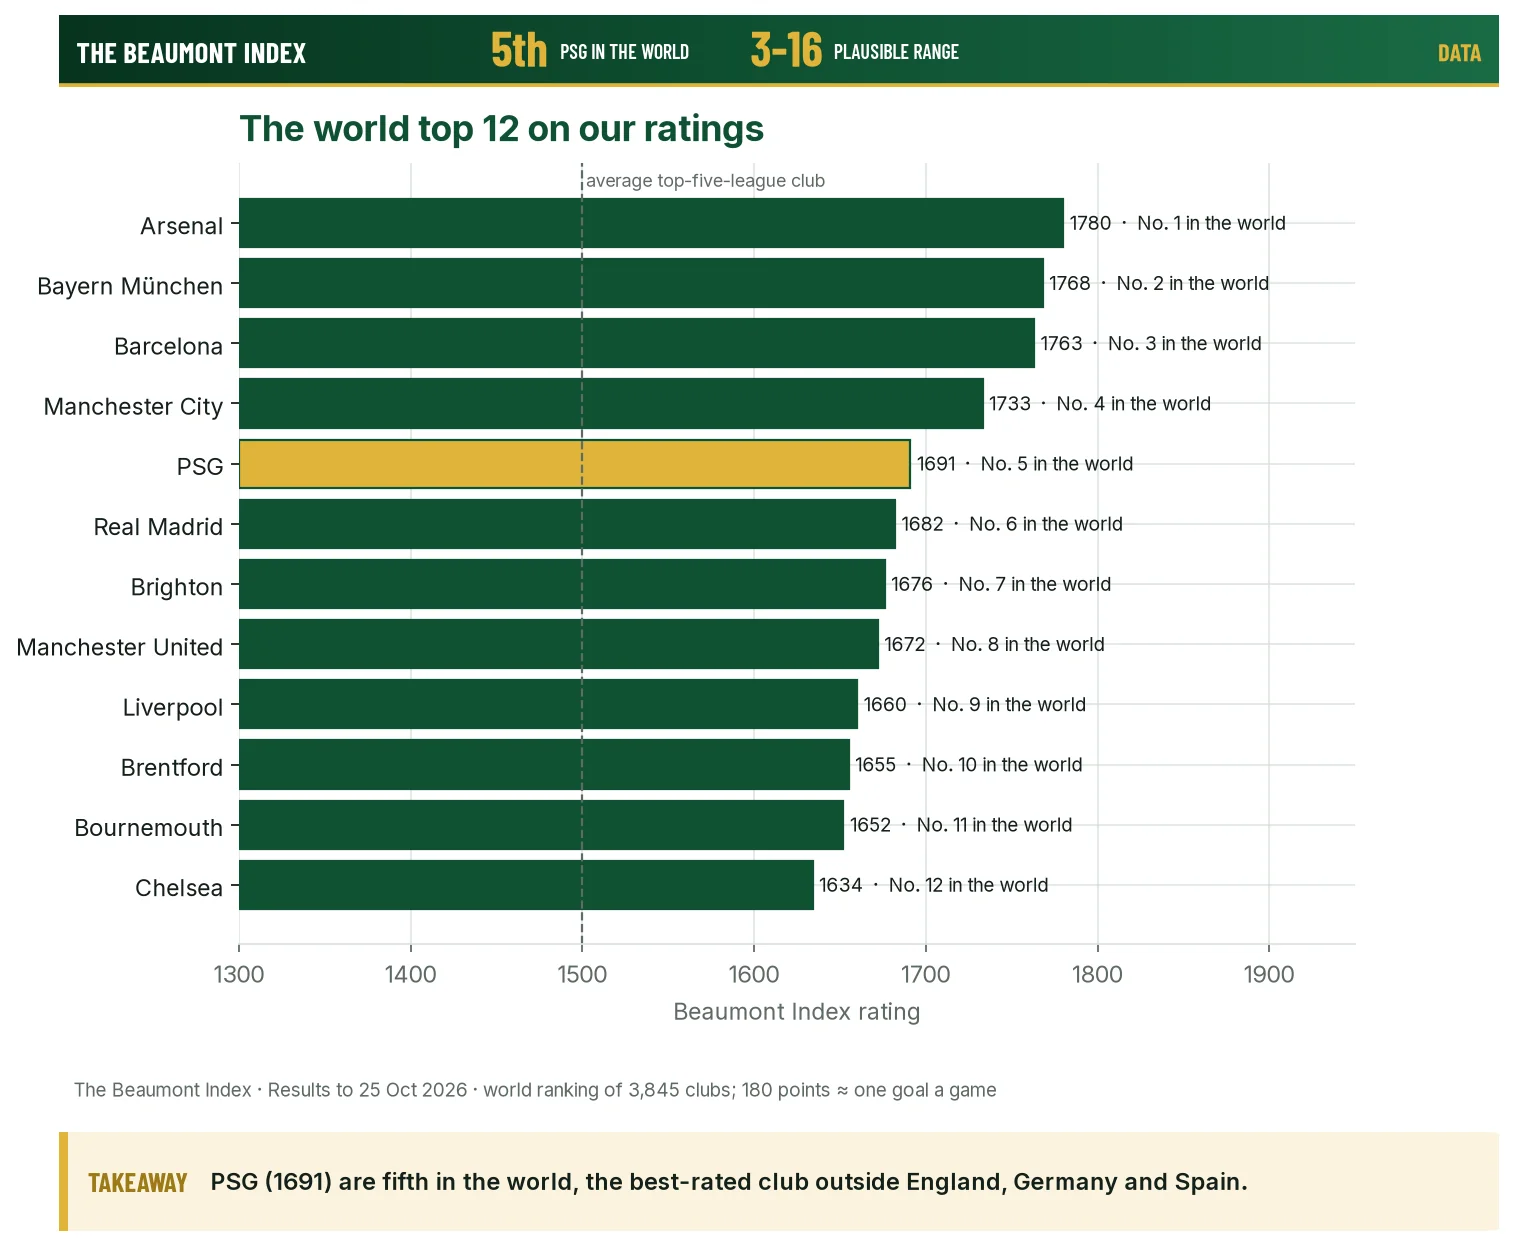Click the "Arsenal" axis label
Screen dimensions: 1515x1247
(x=181, y=226)
